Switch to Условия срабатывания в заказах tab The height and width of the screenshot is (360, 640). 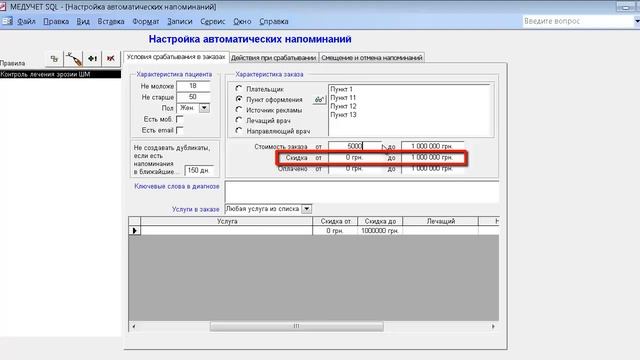[x=176, y=57]
